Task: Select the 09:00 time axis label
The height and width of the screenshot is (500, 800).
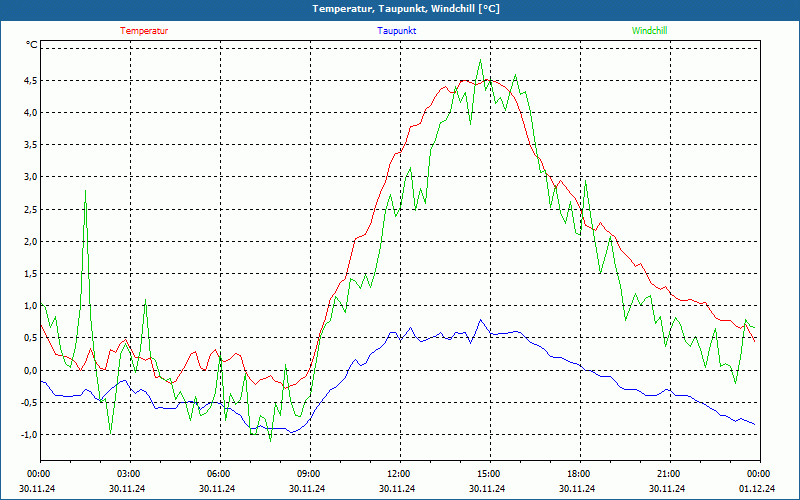Action: [x=309, y=474]
